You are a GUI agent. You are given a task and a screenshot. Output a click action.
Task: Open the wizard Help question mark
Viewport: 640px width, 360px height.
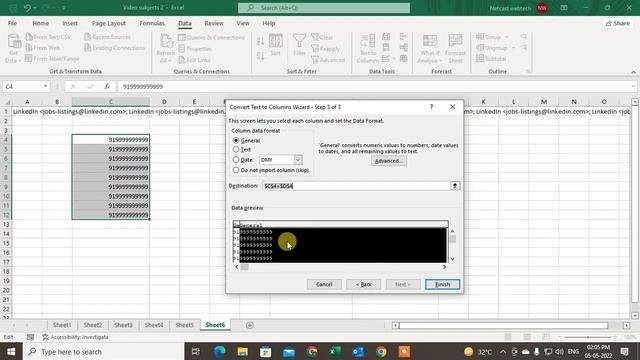pos(431,107)
